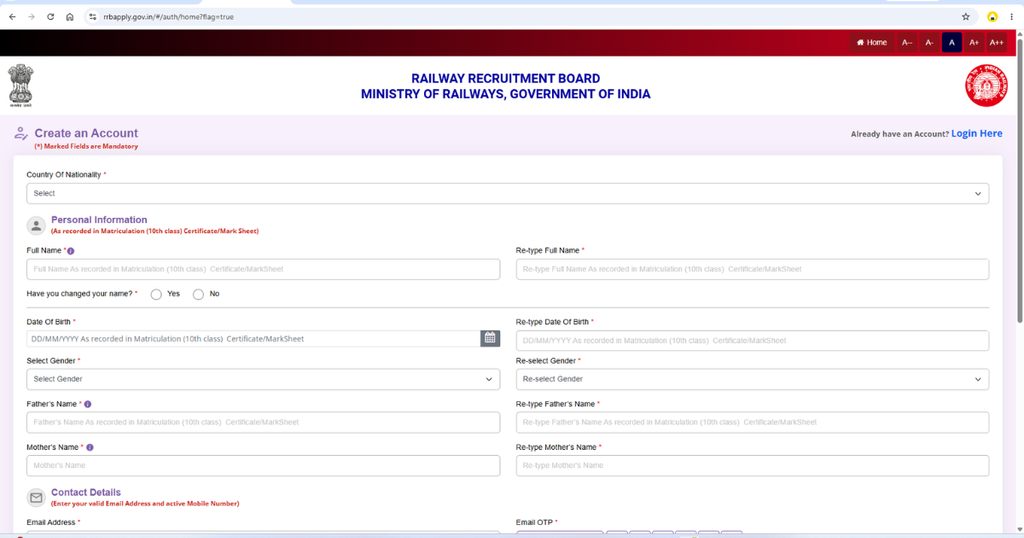Viewport: 1024px width, 538px height.
Task: Click info icon beside Full Name
Action: point(71,251)
